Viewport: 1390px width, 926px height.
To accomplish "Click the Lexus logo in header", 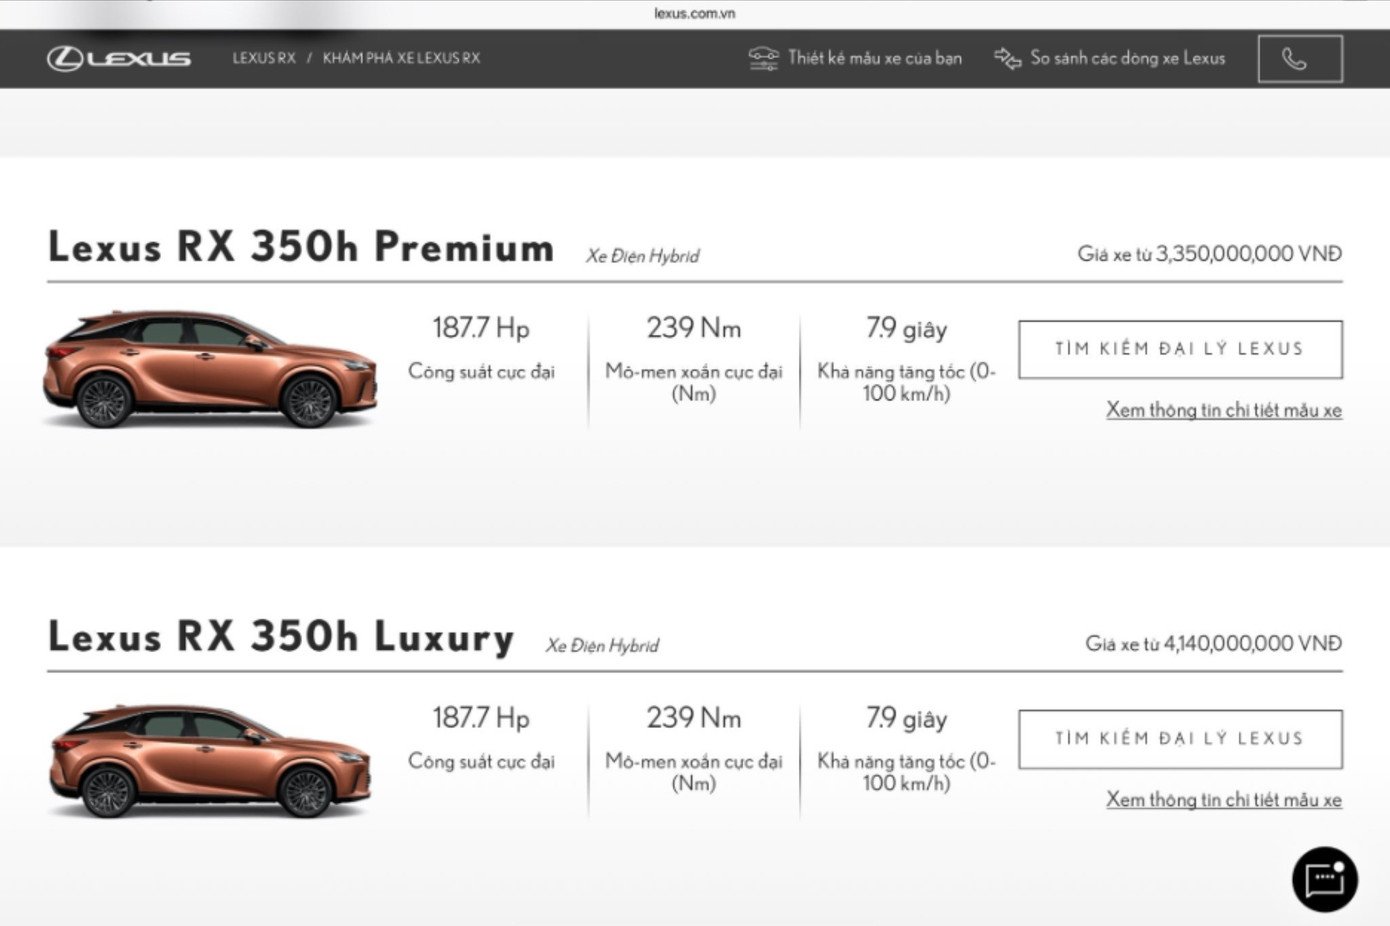I will pos(118,58).
